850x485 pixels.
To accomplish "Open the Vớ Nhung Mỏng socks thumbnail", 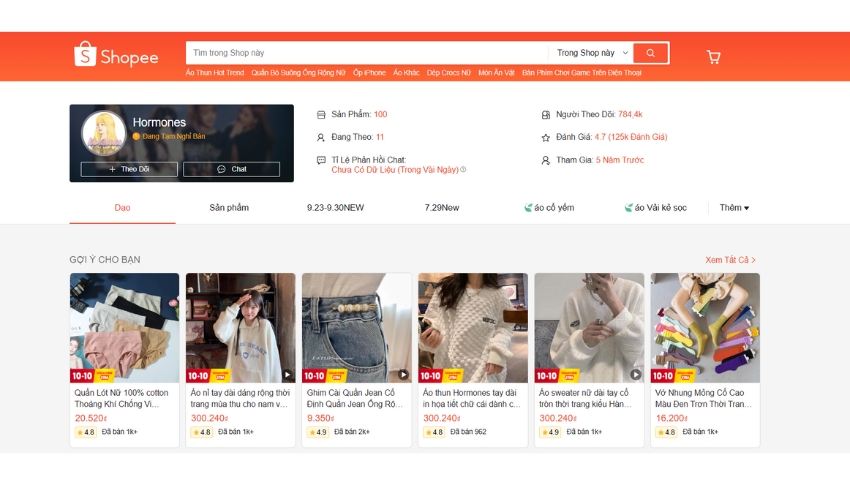I will 705,328.
